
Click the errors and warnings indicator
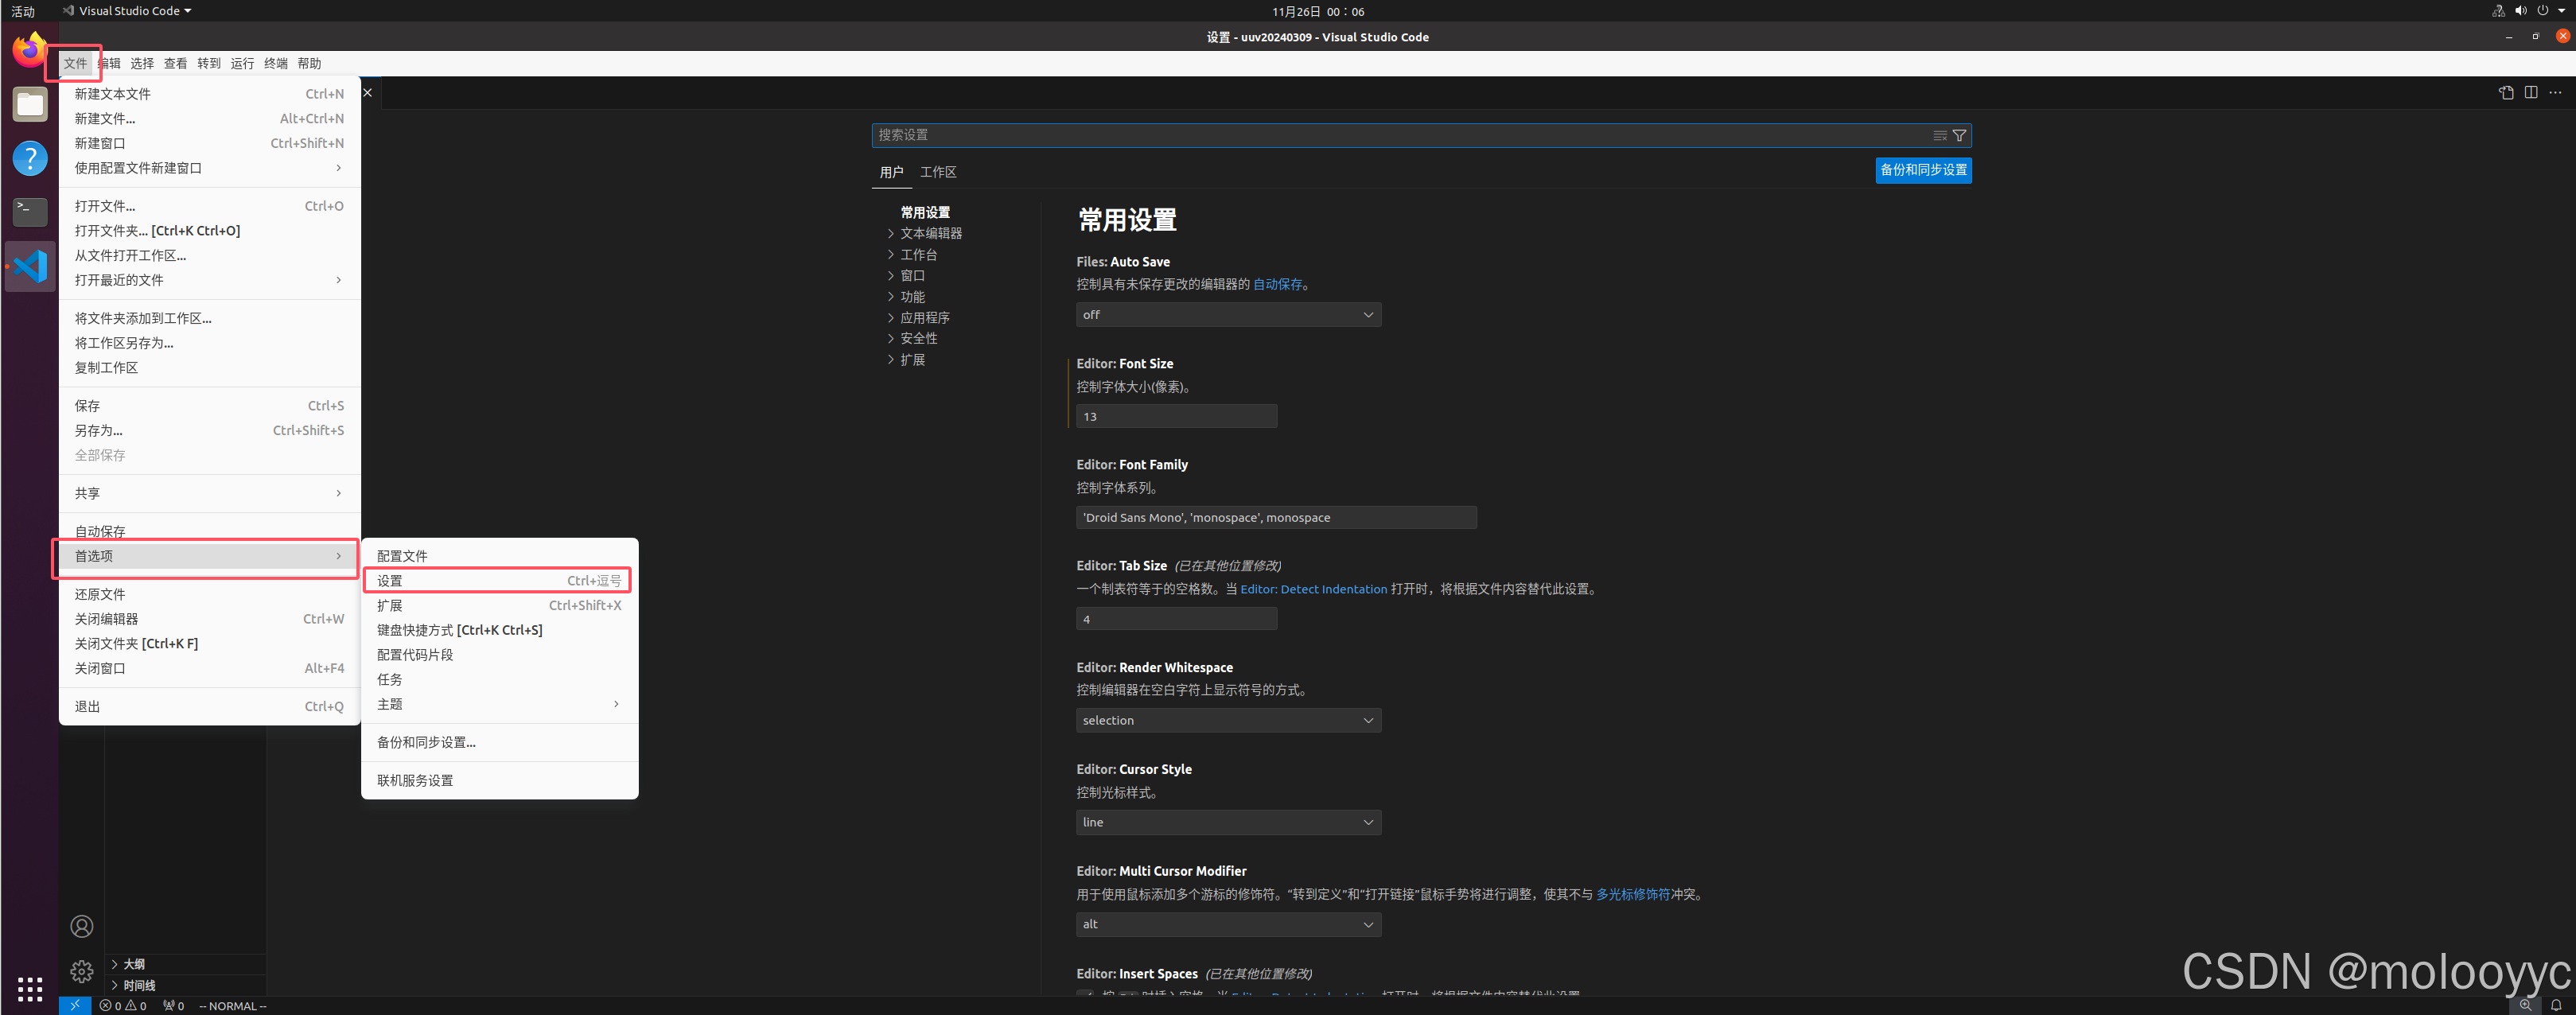coord(122,1006)
